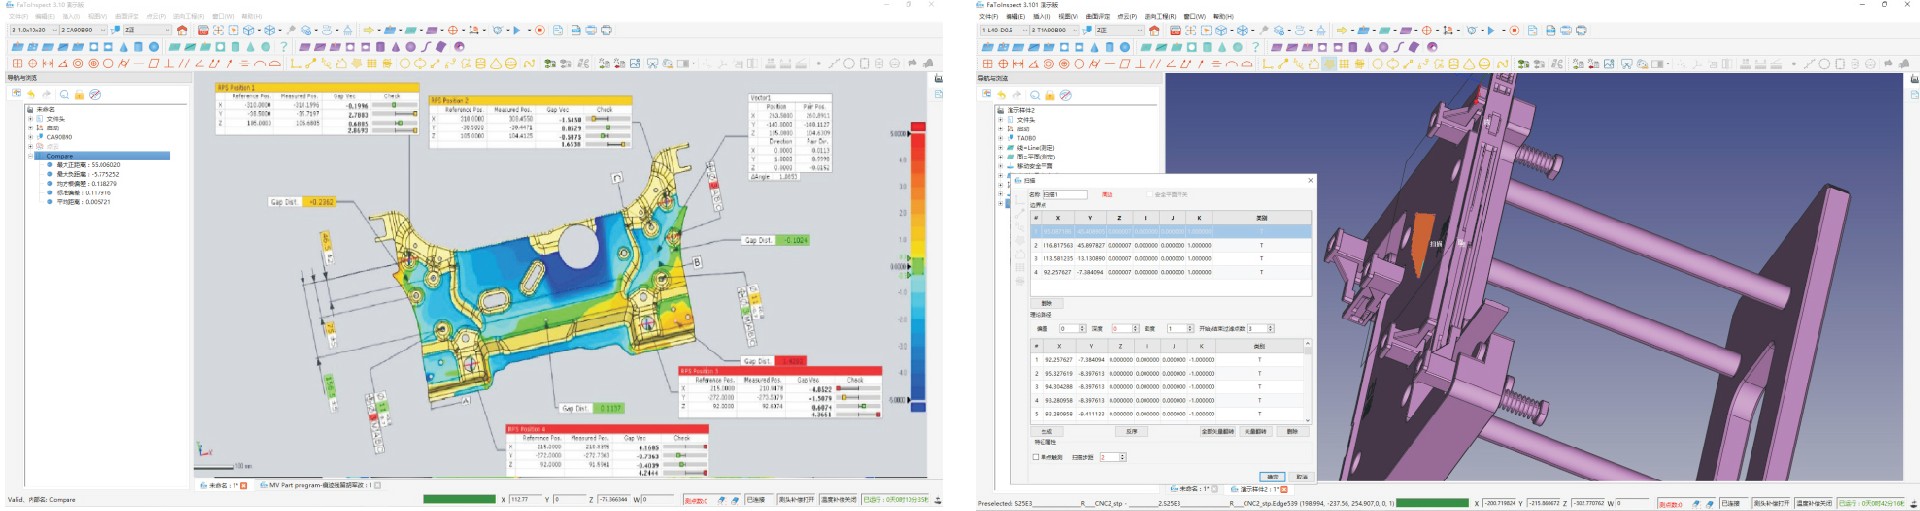Close the 扫描 dialog
Viewport: 1920px width, 511px height.
point(1311,180)
